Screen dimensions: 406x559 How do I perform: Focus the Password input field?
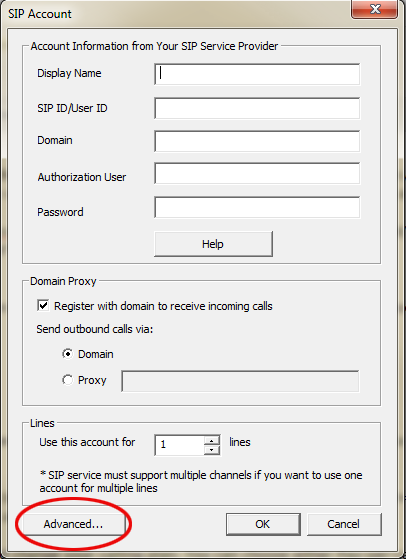pyautogui.click(x=257, y=207)
